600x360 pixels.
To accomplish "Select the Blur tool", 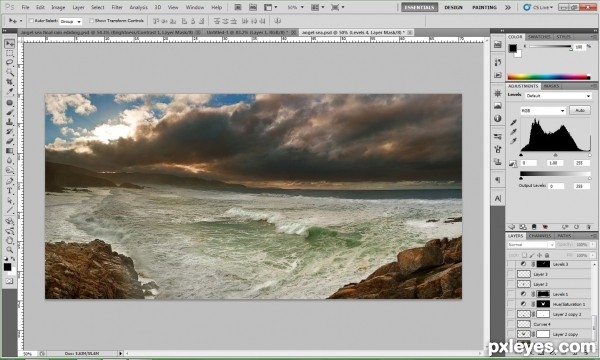I will tap(10, 160).
